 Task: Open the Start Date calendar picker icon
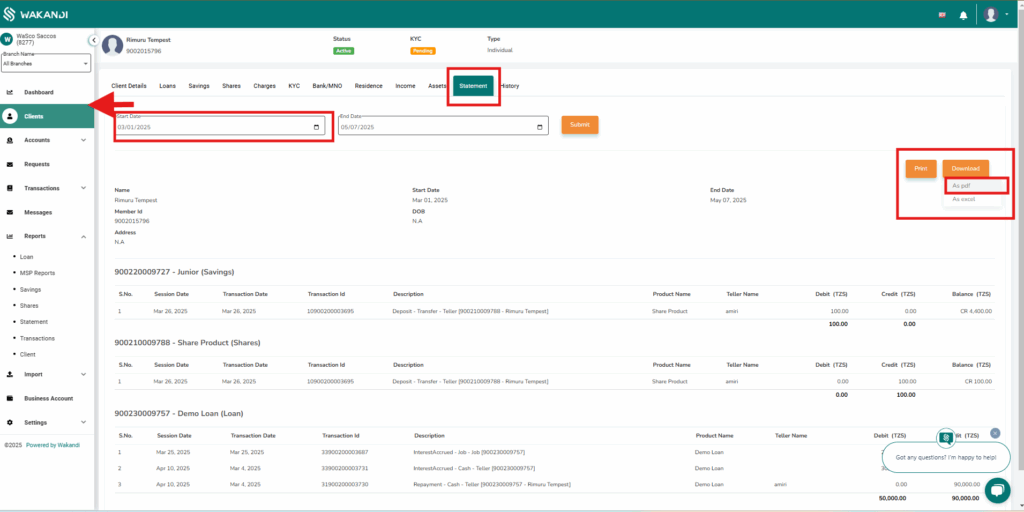pos(317,127)
